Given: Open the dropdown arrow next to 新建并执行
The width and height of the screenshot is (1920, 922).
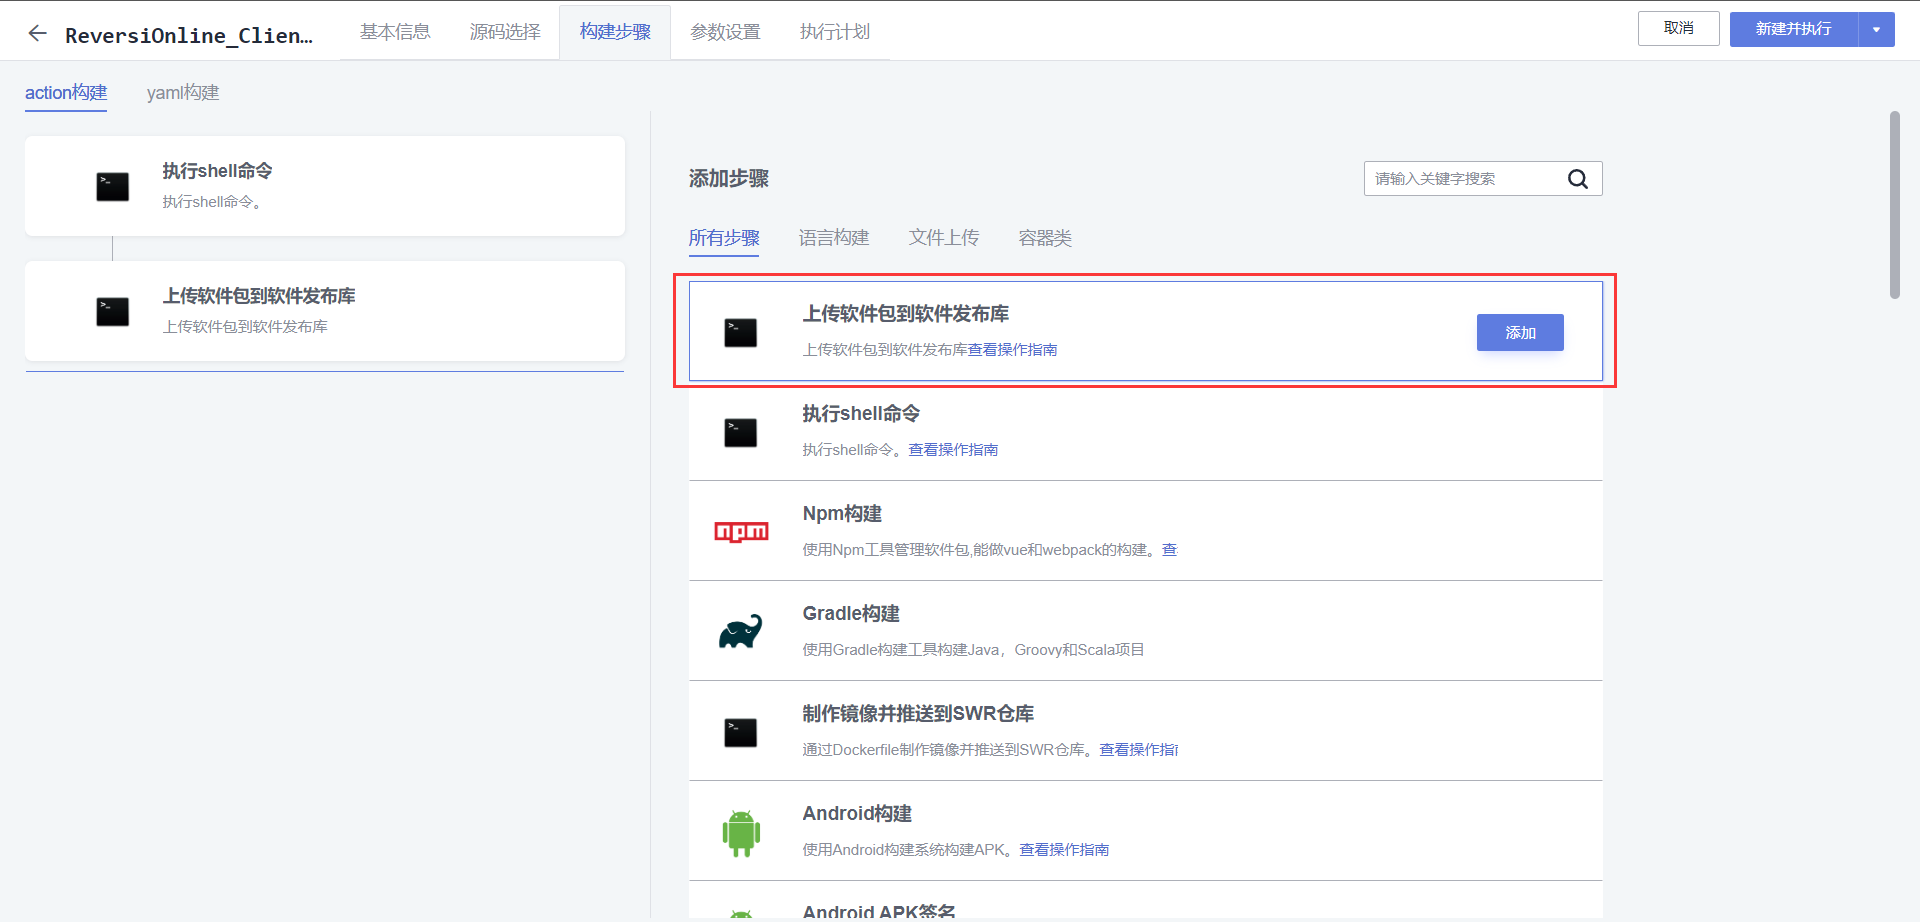Looking at the screenshot, I should 1876,29.
